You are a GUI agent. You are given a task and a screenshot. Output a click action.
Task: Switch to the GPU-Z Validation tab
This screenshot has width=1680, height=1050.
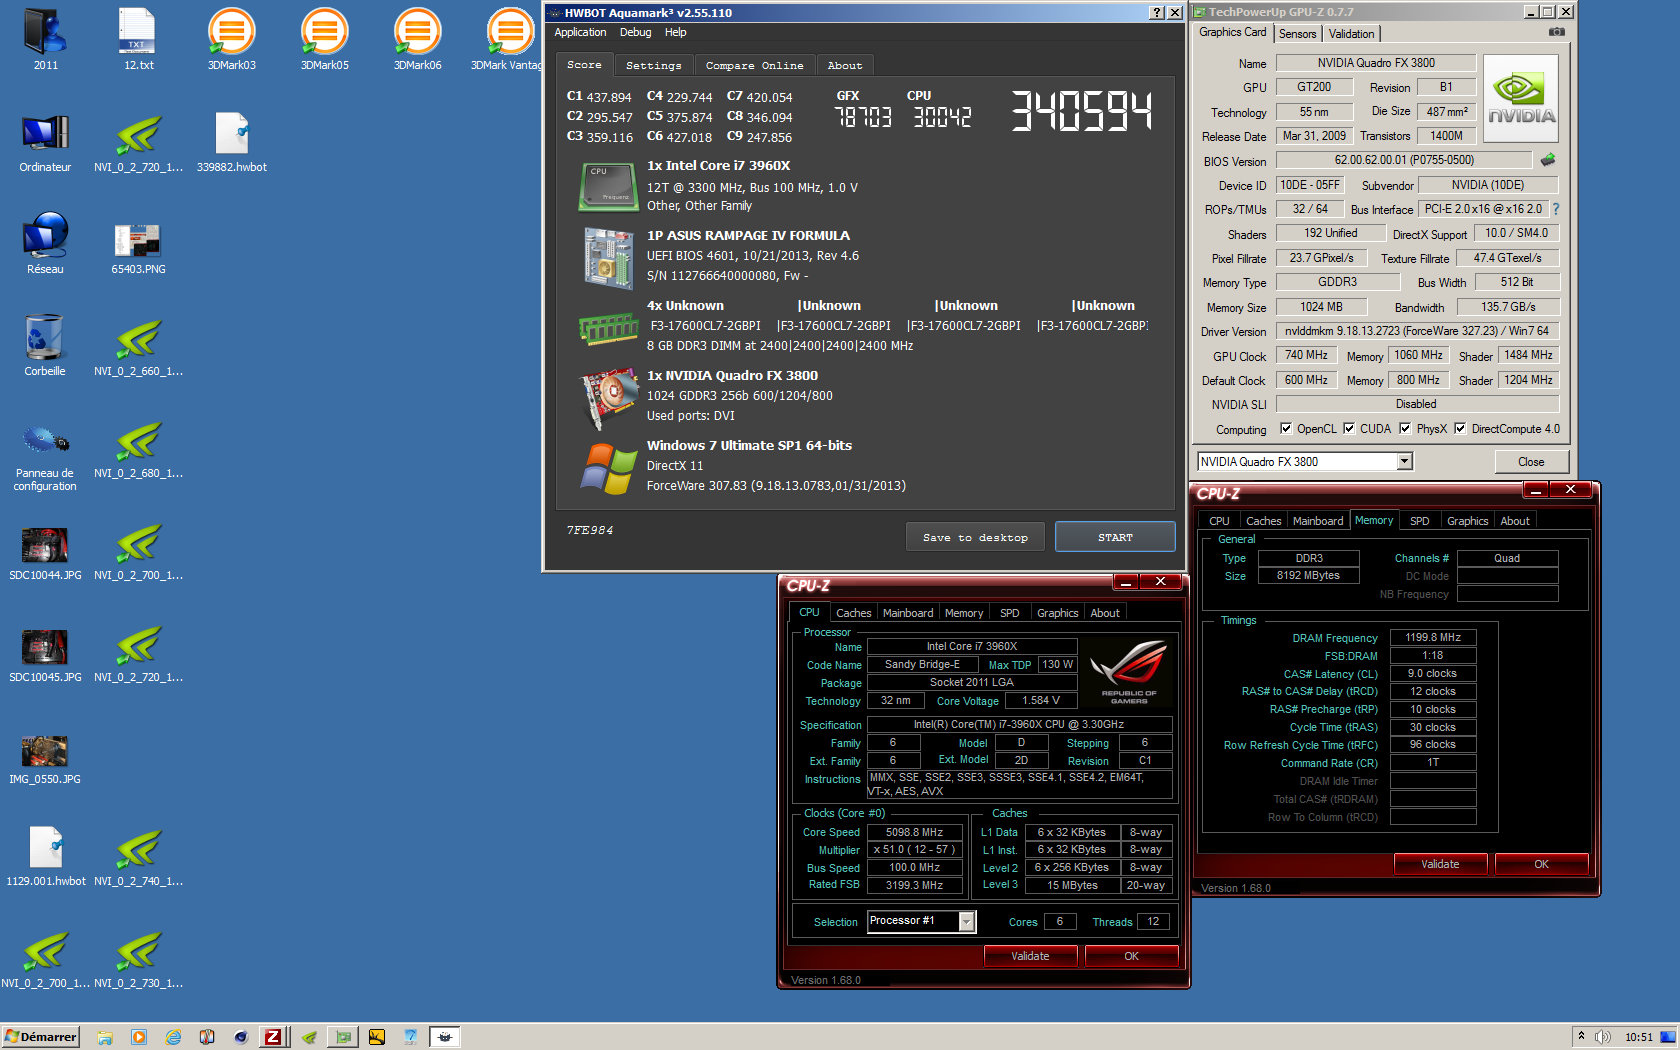click(1351, 34)
